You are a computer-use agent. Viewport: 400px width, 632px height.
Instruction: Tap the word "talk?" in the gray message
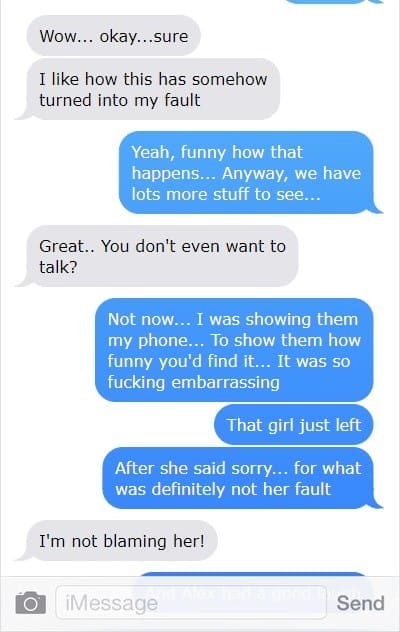point(58,267)
